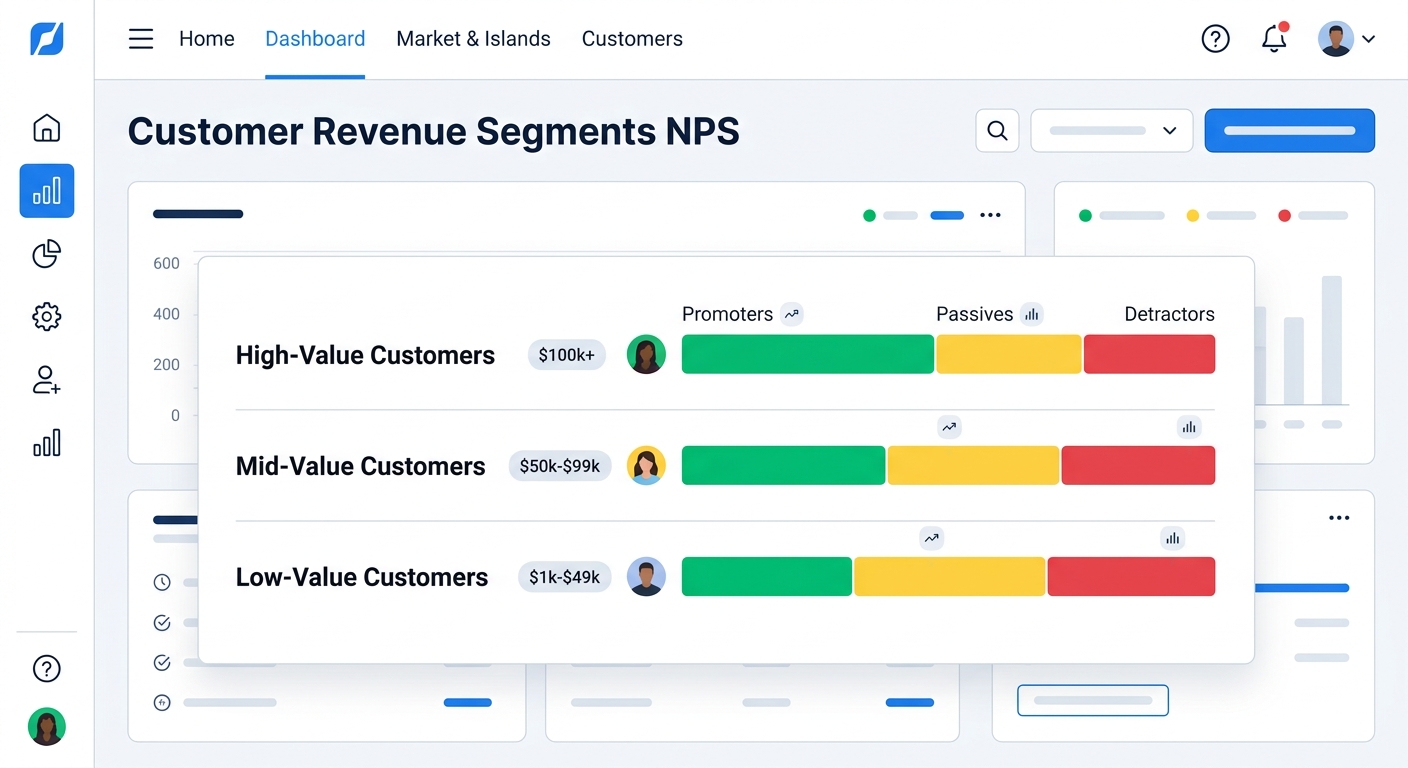Open the notifications bell
This screenshot has width=1408, height=768.
1274,39
